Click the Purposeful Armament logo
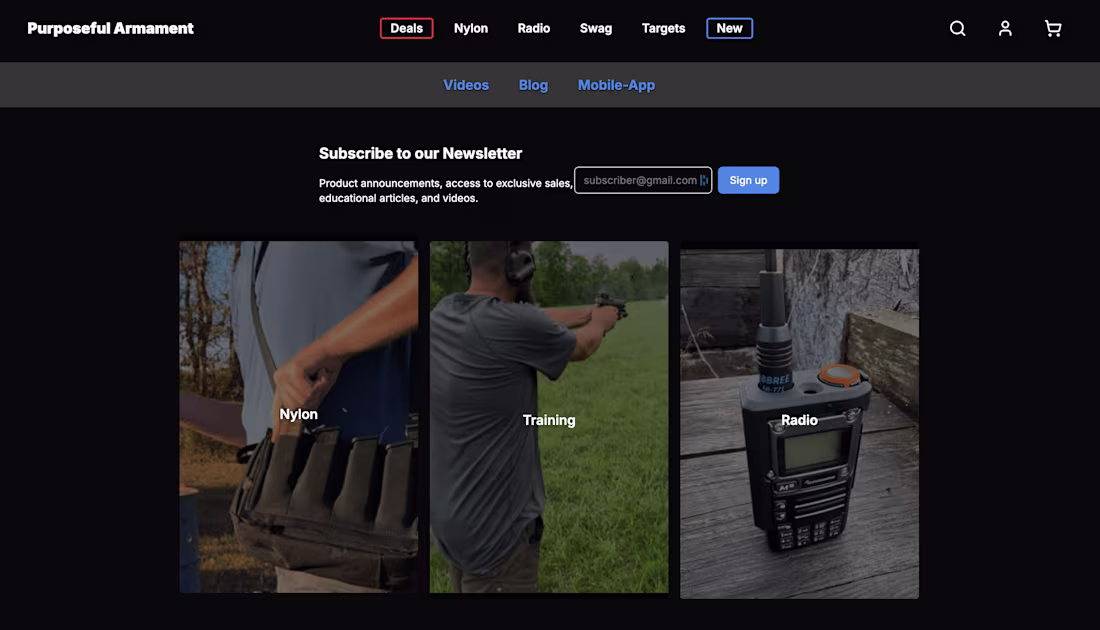 pos(110,28)
